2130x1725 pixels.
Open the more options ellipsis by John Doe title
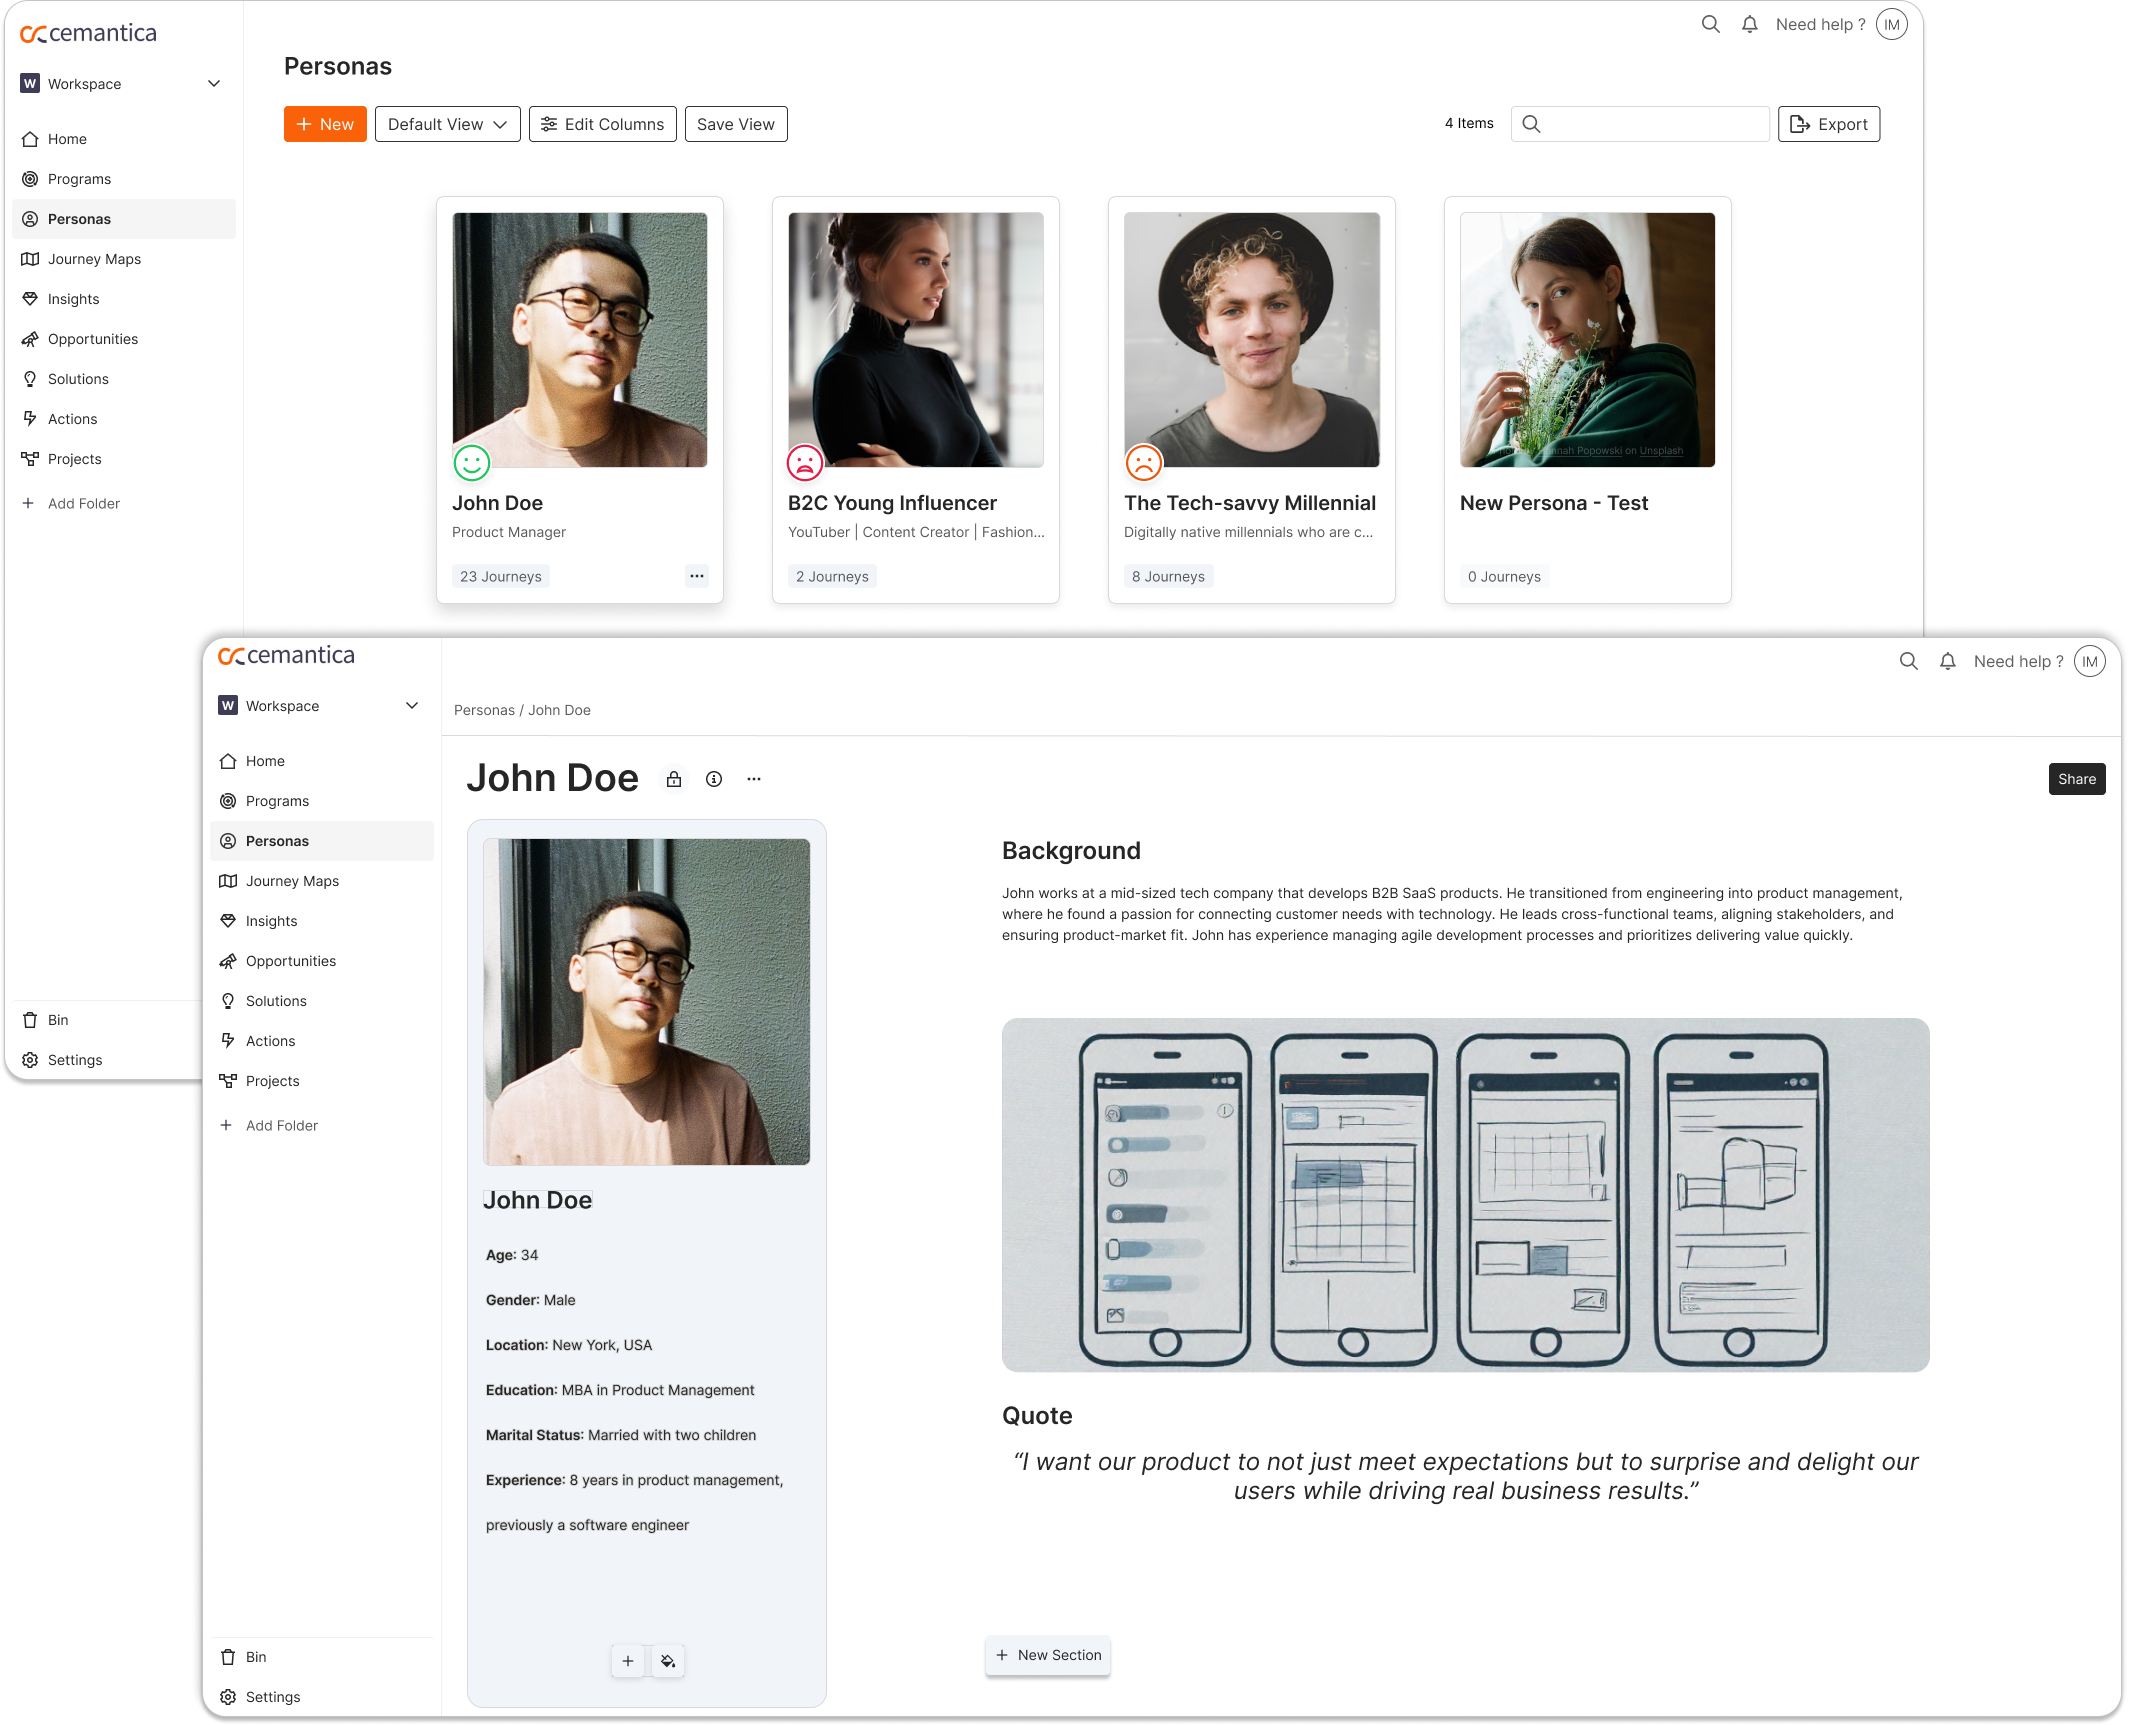pyautogui.click(x=754, y=779)
